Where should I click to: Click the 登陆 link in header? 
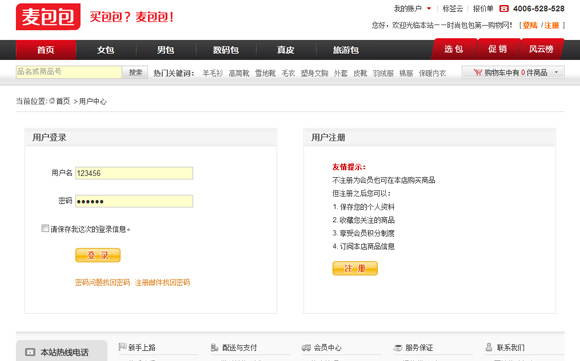pyautogui.click(x=530, y=25)
